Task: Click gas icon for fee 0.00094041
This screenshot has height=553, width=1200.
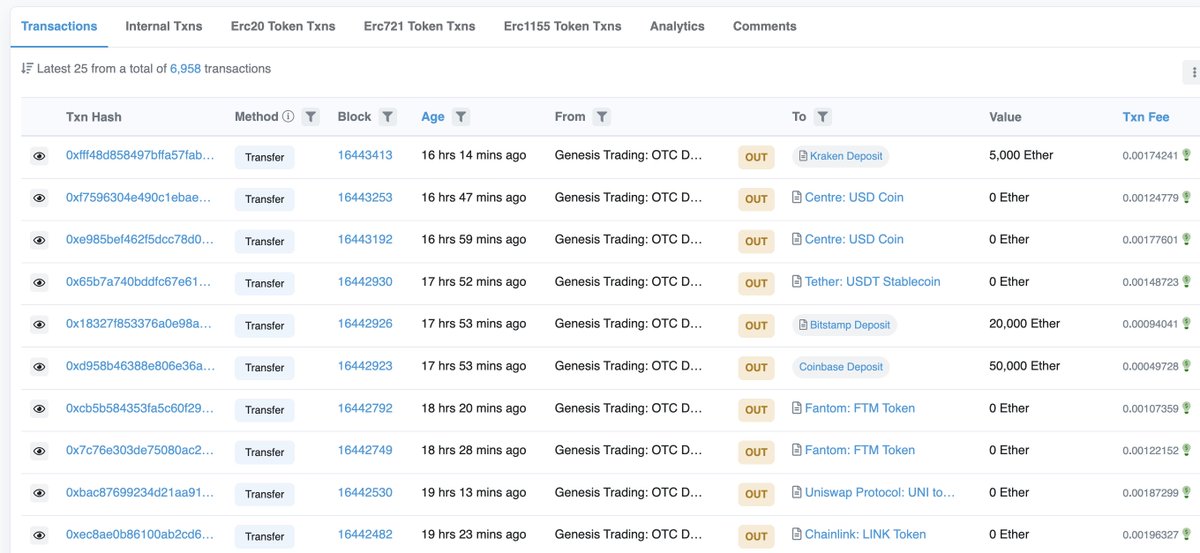Action: pyautogui.click(x=1187, y=324)
